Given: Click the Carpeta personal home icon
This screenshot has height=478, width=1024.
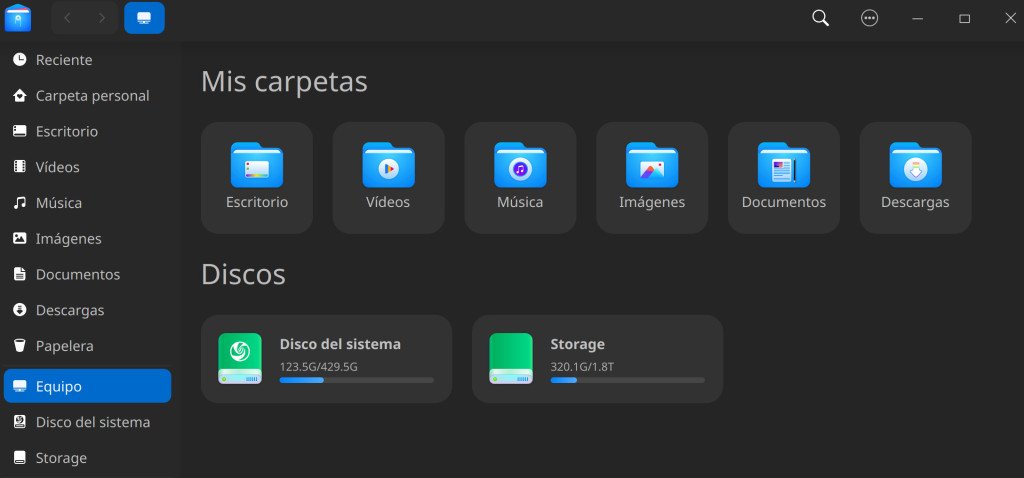Looking at the screenshot, I should (20, 95).
